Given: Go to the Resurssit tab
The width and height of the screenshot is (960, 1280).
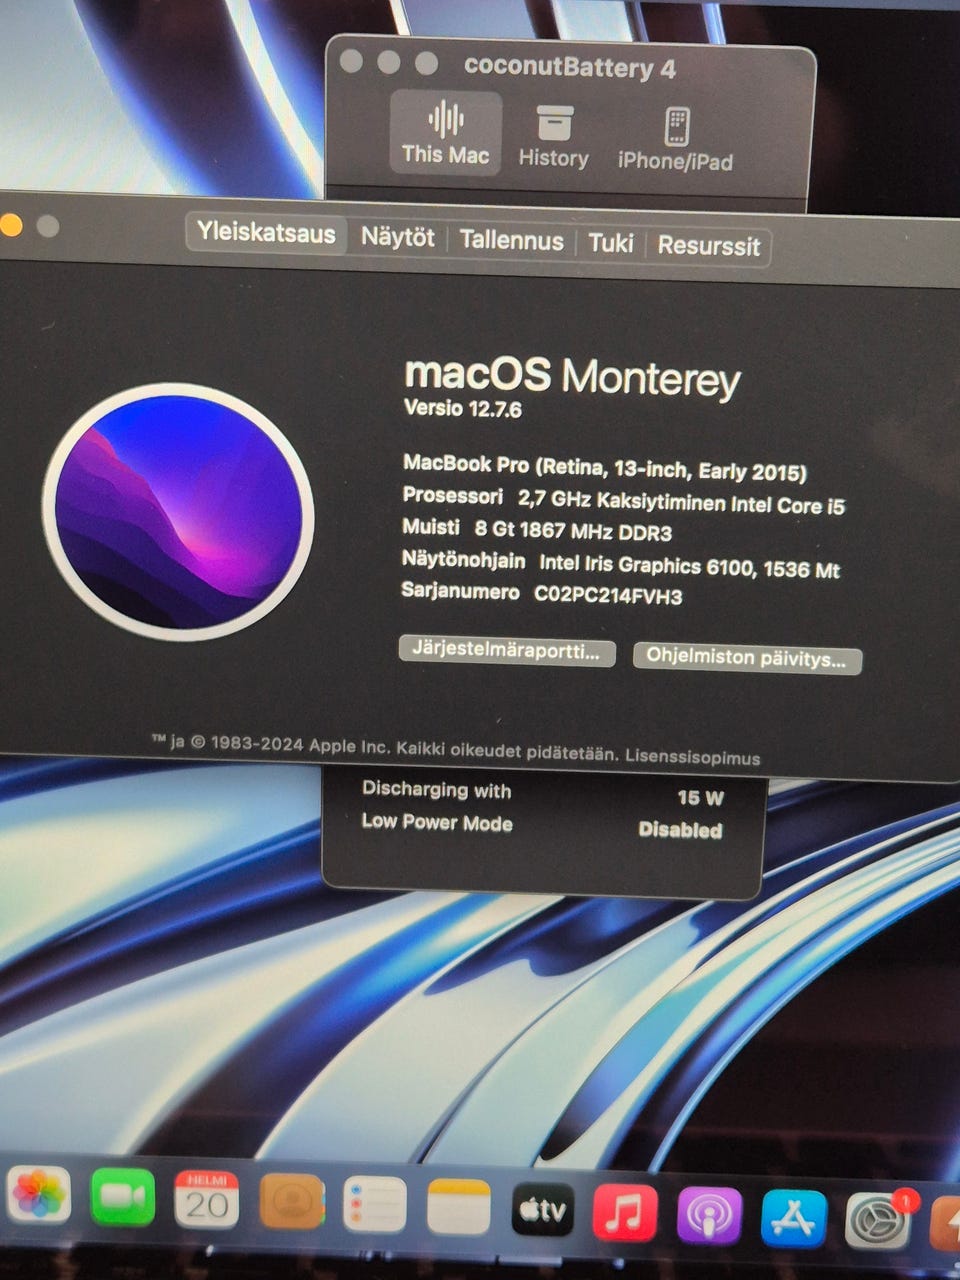Looking at the screenshot, I should (708, 246).
